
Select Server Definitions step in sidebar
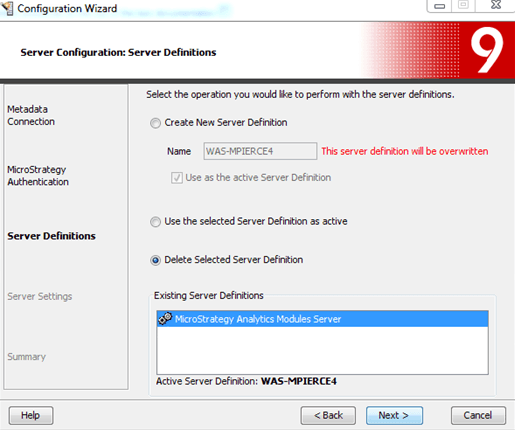tap(51, 236)
